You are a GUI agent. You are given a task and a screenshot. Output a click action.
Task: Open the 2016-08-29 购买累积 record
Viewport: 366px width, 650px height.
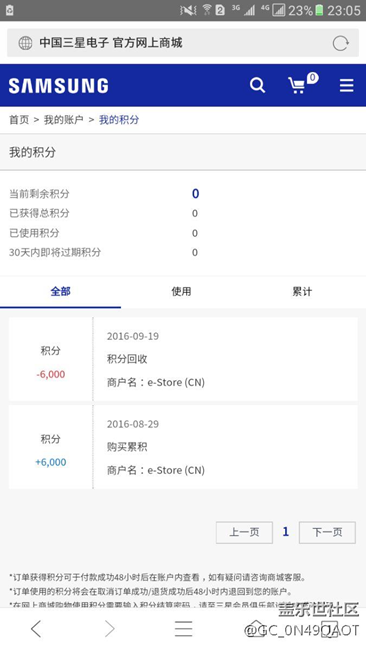183,447
